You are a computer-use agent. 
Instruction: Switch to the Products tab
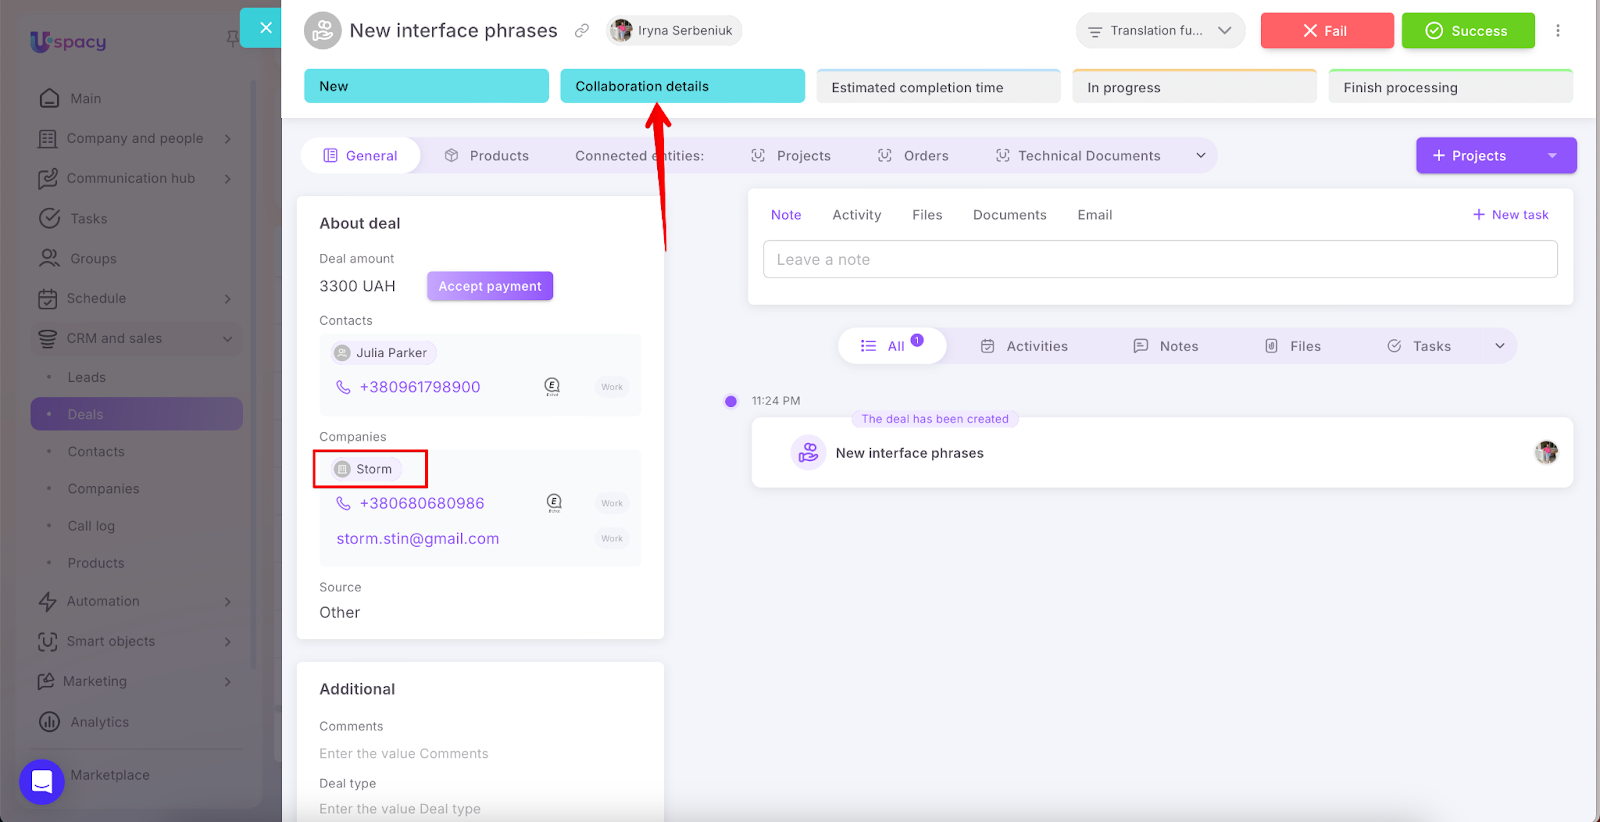[487, 156]
